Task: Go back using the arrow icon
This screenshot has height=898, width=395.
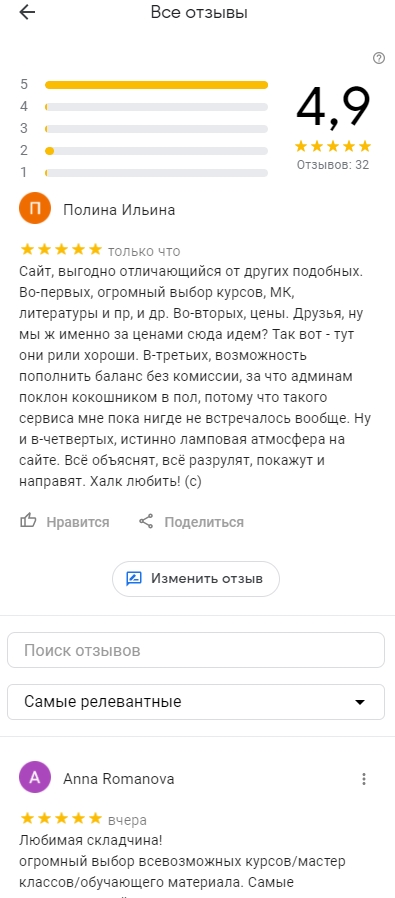Action: [x=27, y=13]
